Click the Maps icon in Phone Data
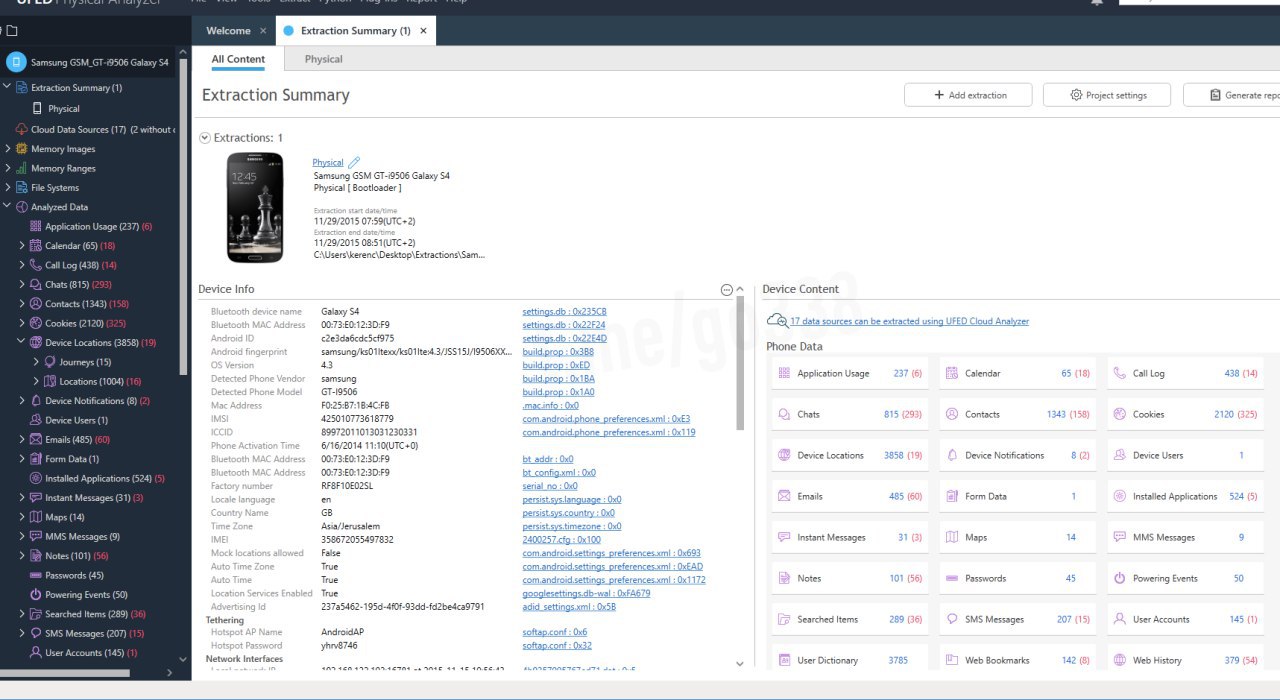Image resolution: width=1280 pixels, height=700 pixels. [x=953, y=537]
